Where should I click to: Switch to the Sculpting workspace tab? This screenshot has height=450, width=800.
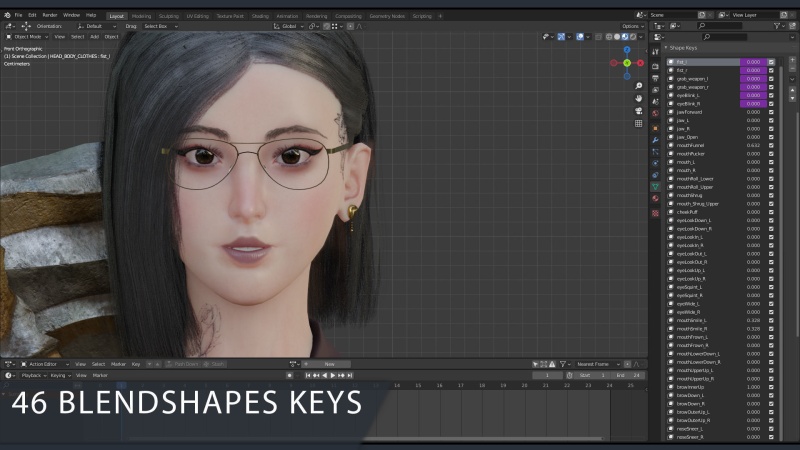click(168, 16)
